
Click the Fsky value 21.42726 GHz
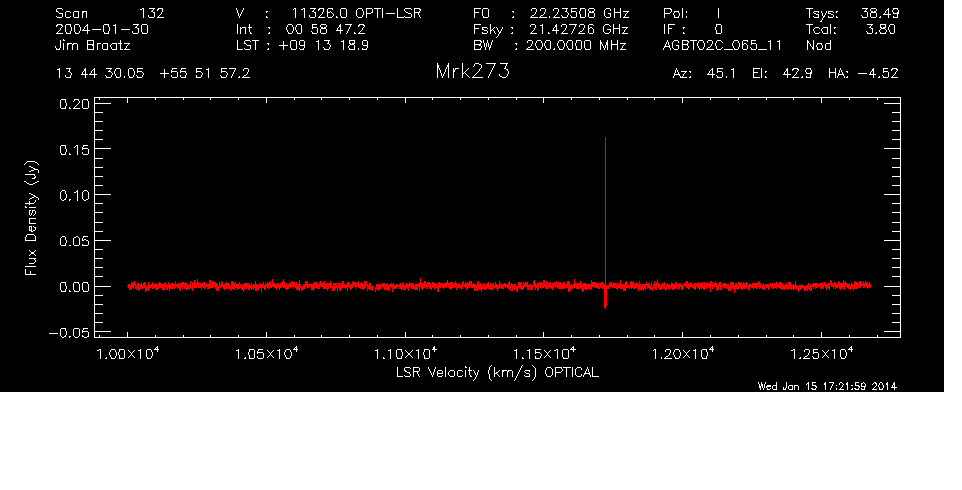(579, 29)
